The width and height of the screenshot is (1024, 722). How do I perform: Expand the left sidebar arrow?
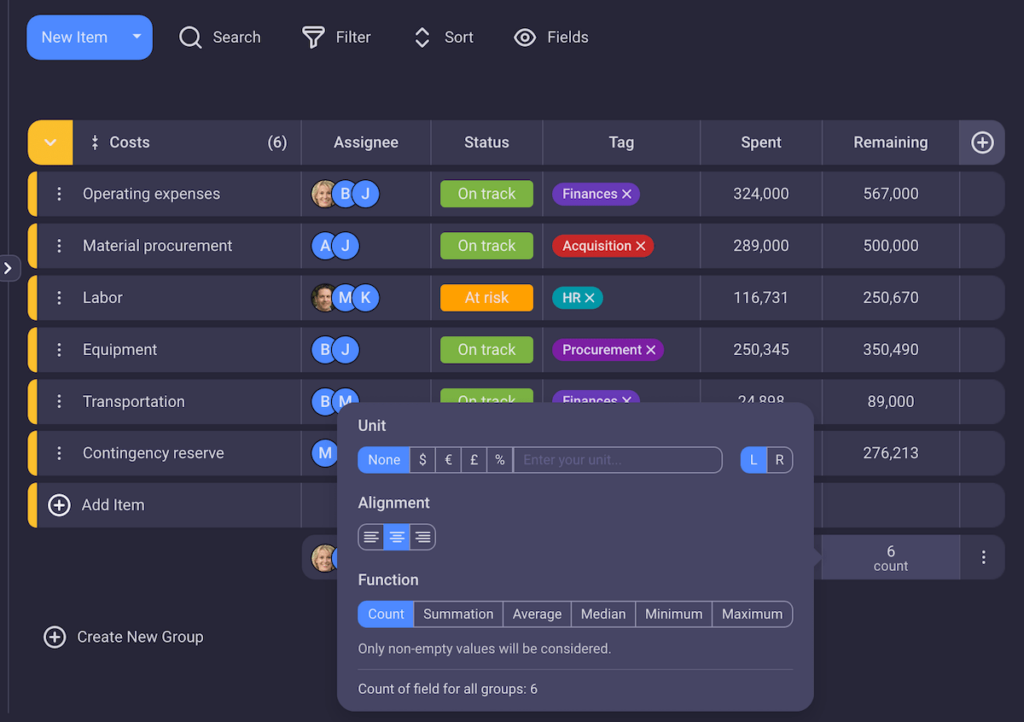click(x=8, y=268)
